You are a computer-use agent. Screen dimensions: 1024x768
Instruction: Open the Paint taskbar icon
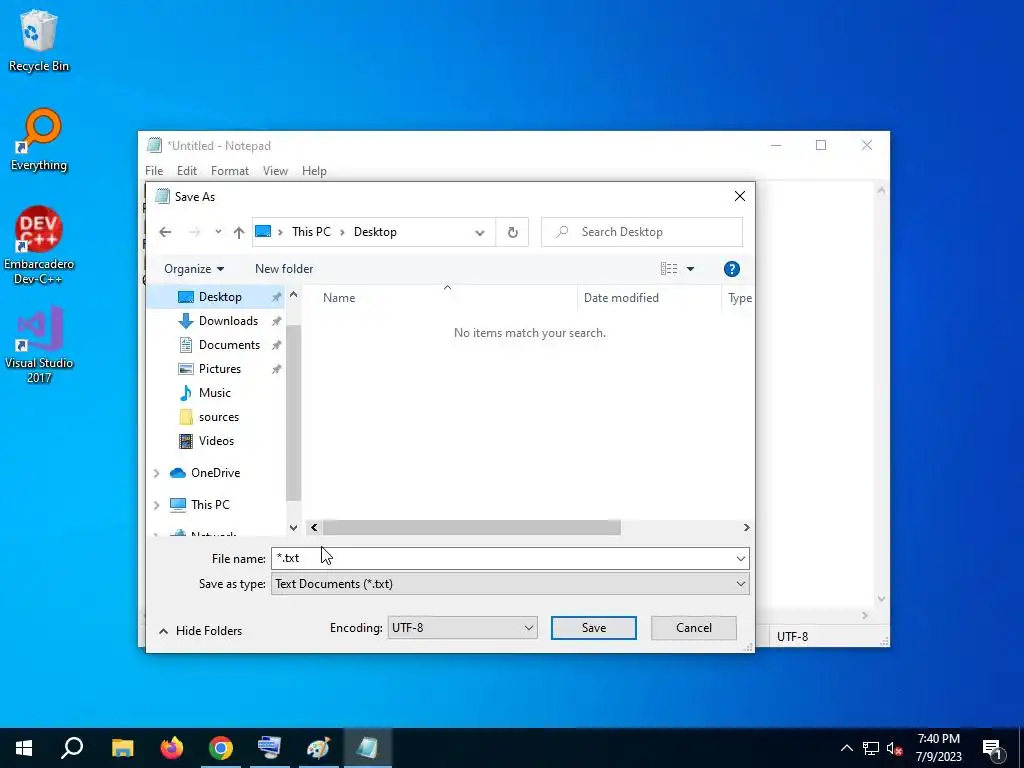tap(319, 748)
